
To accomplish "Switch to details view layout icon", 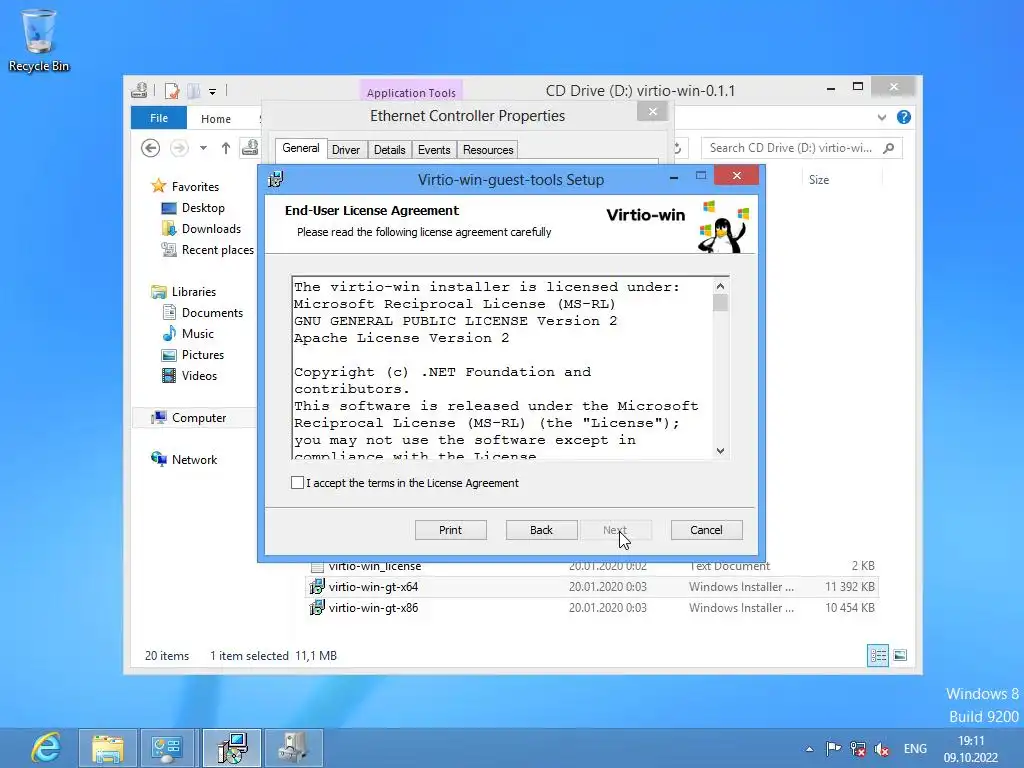I will click(x=878, y=655).
